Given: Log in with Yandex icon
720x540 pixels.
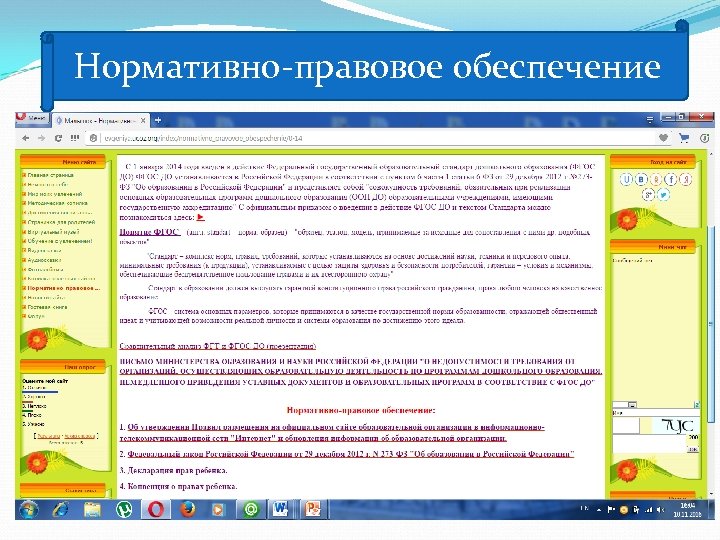Looking at the screenshot, I should [686, 179].
